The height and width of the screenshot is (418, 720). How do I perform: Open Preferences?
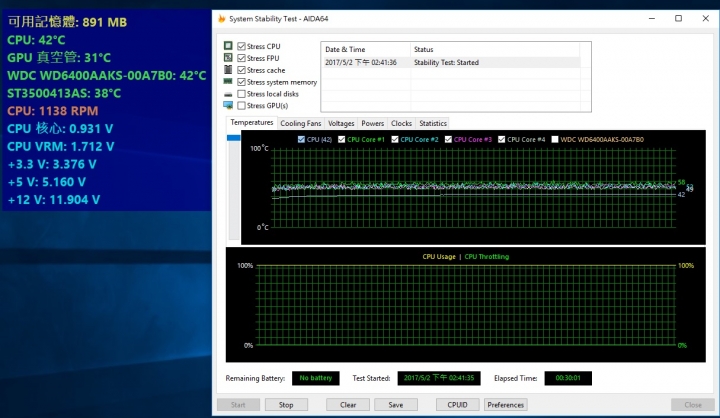506,405
